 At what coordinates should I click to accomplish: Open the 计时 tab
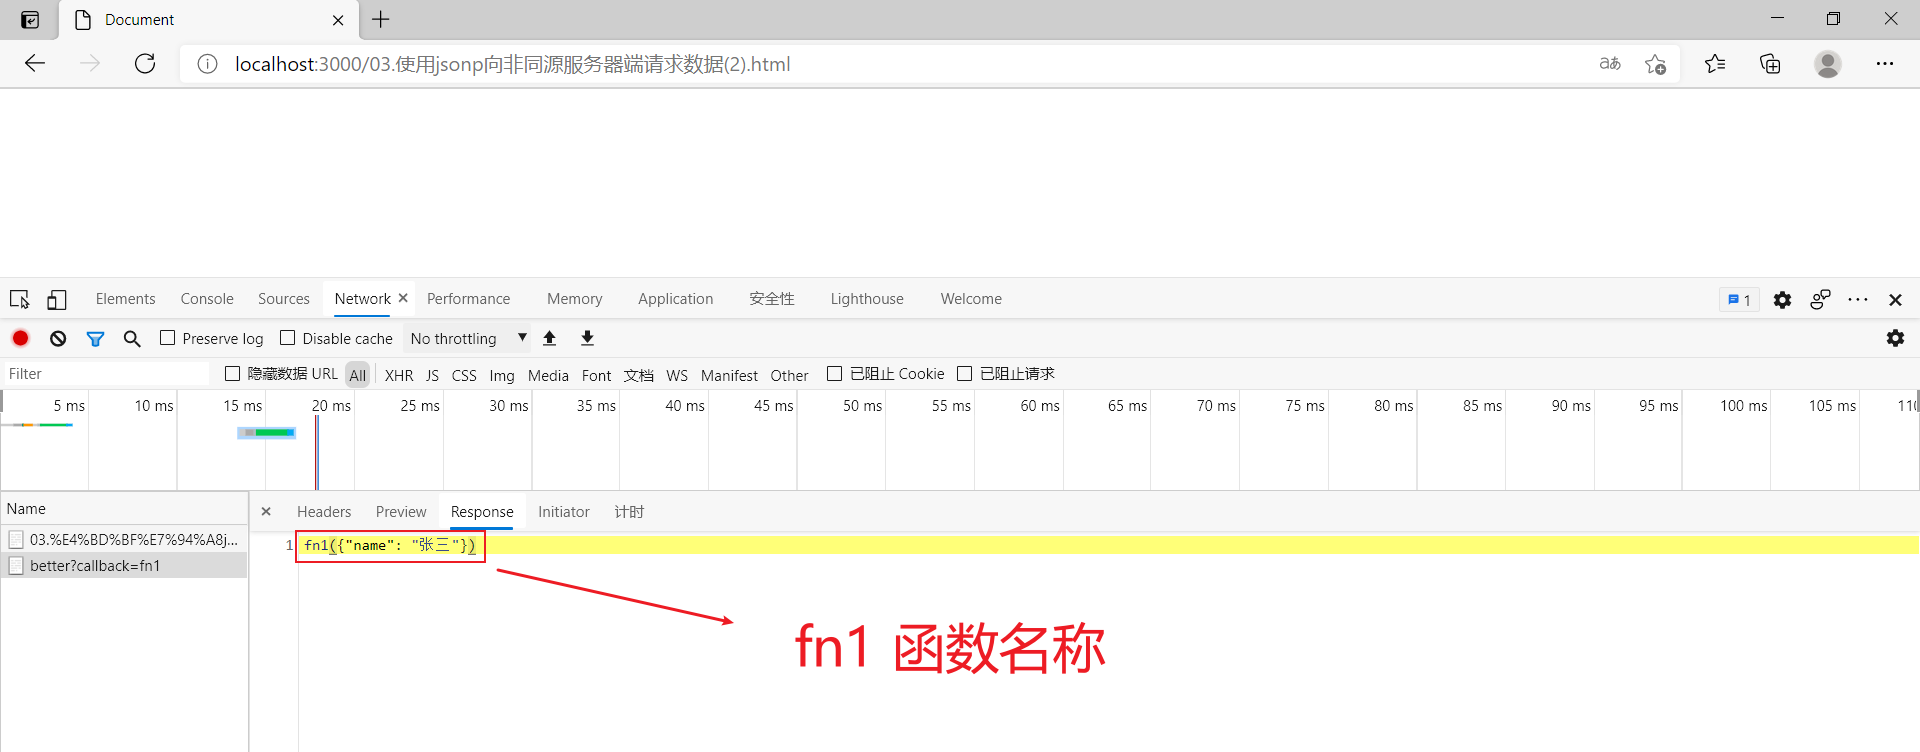[x=629, y=512]
